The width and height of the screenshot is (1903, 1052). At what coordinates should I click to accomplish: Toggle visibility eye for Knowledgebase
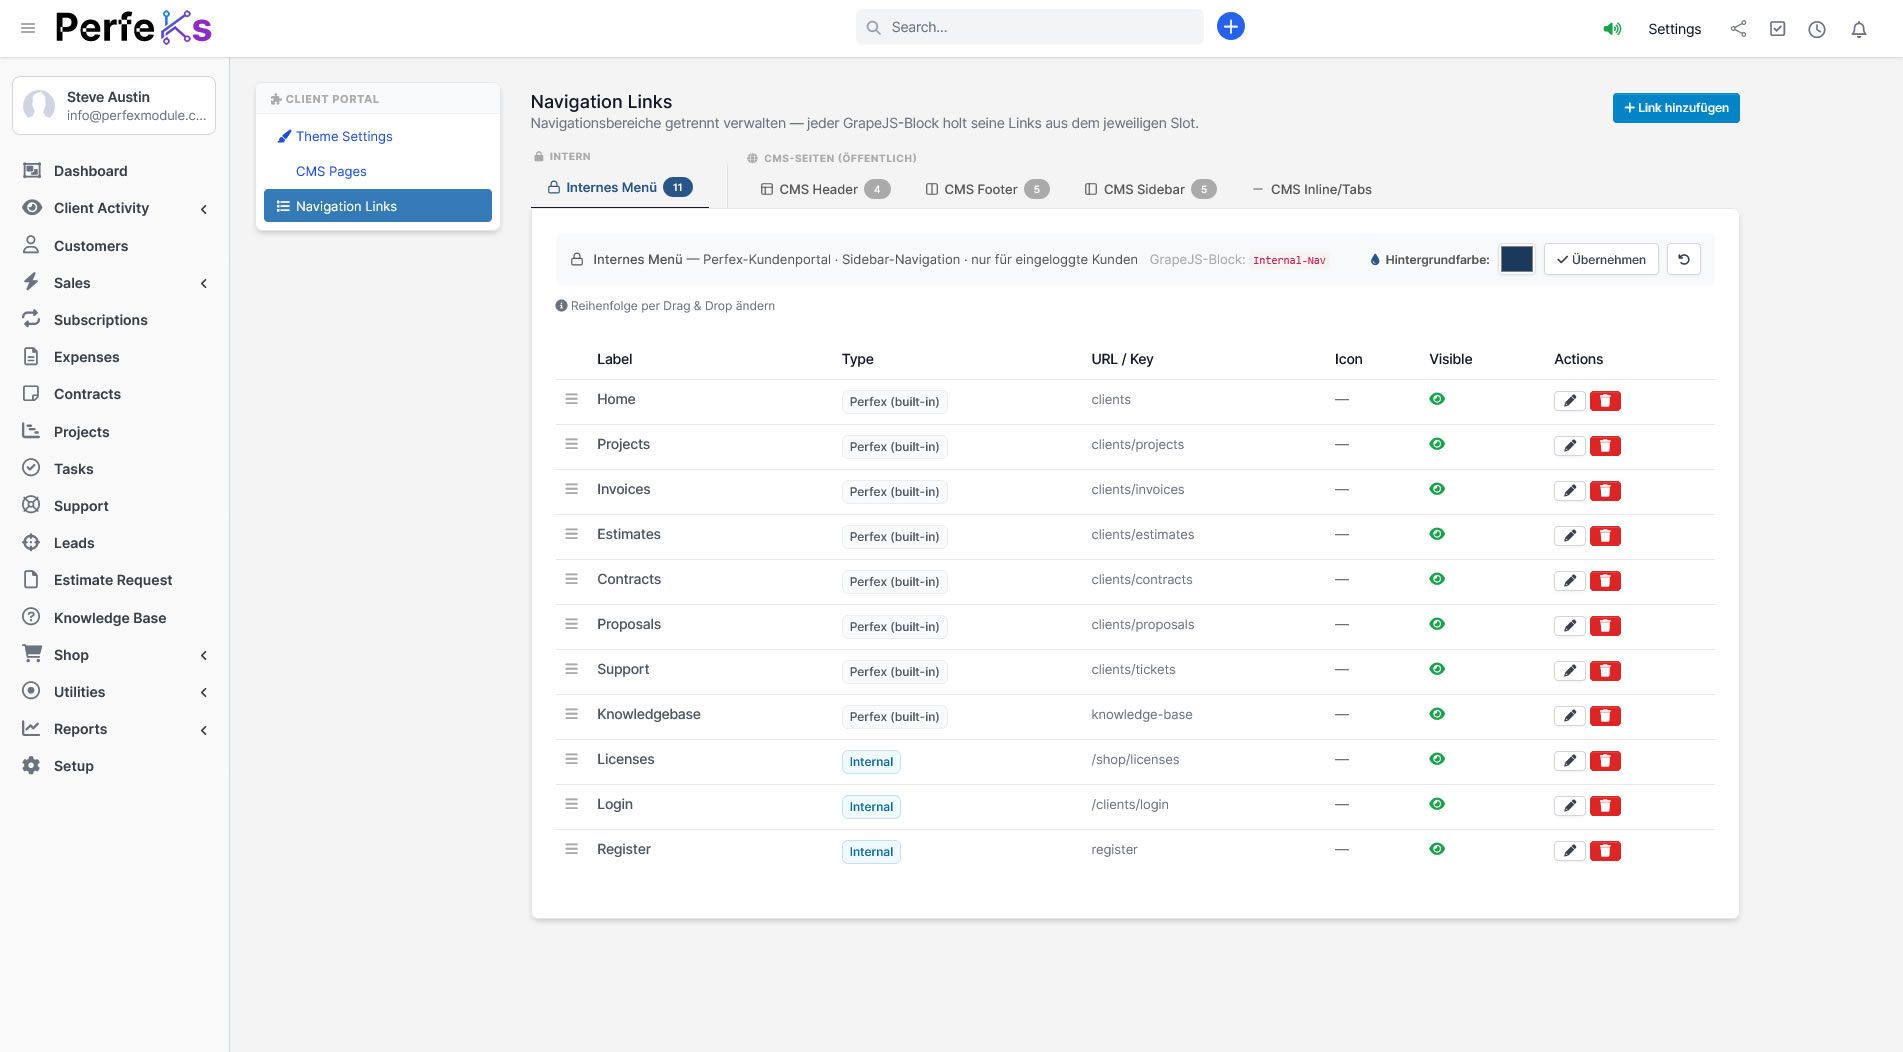tap(1437, 714)
